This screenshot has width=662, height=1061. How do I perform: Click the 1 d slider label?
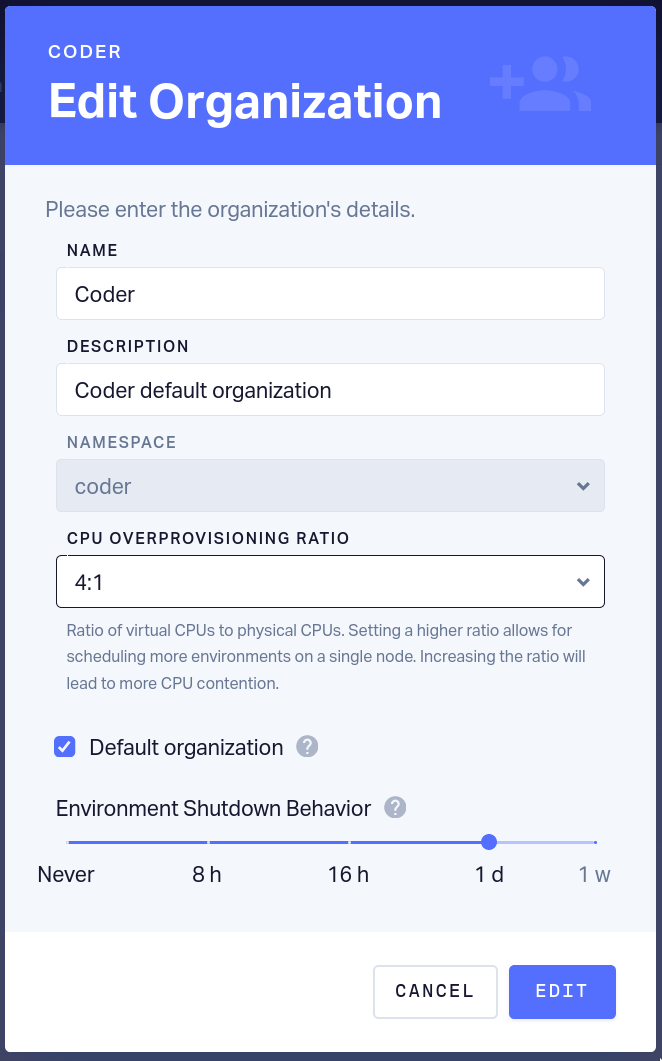click(489, 874)
